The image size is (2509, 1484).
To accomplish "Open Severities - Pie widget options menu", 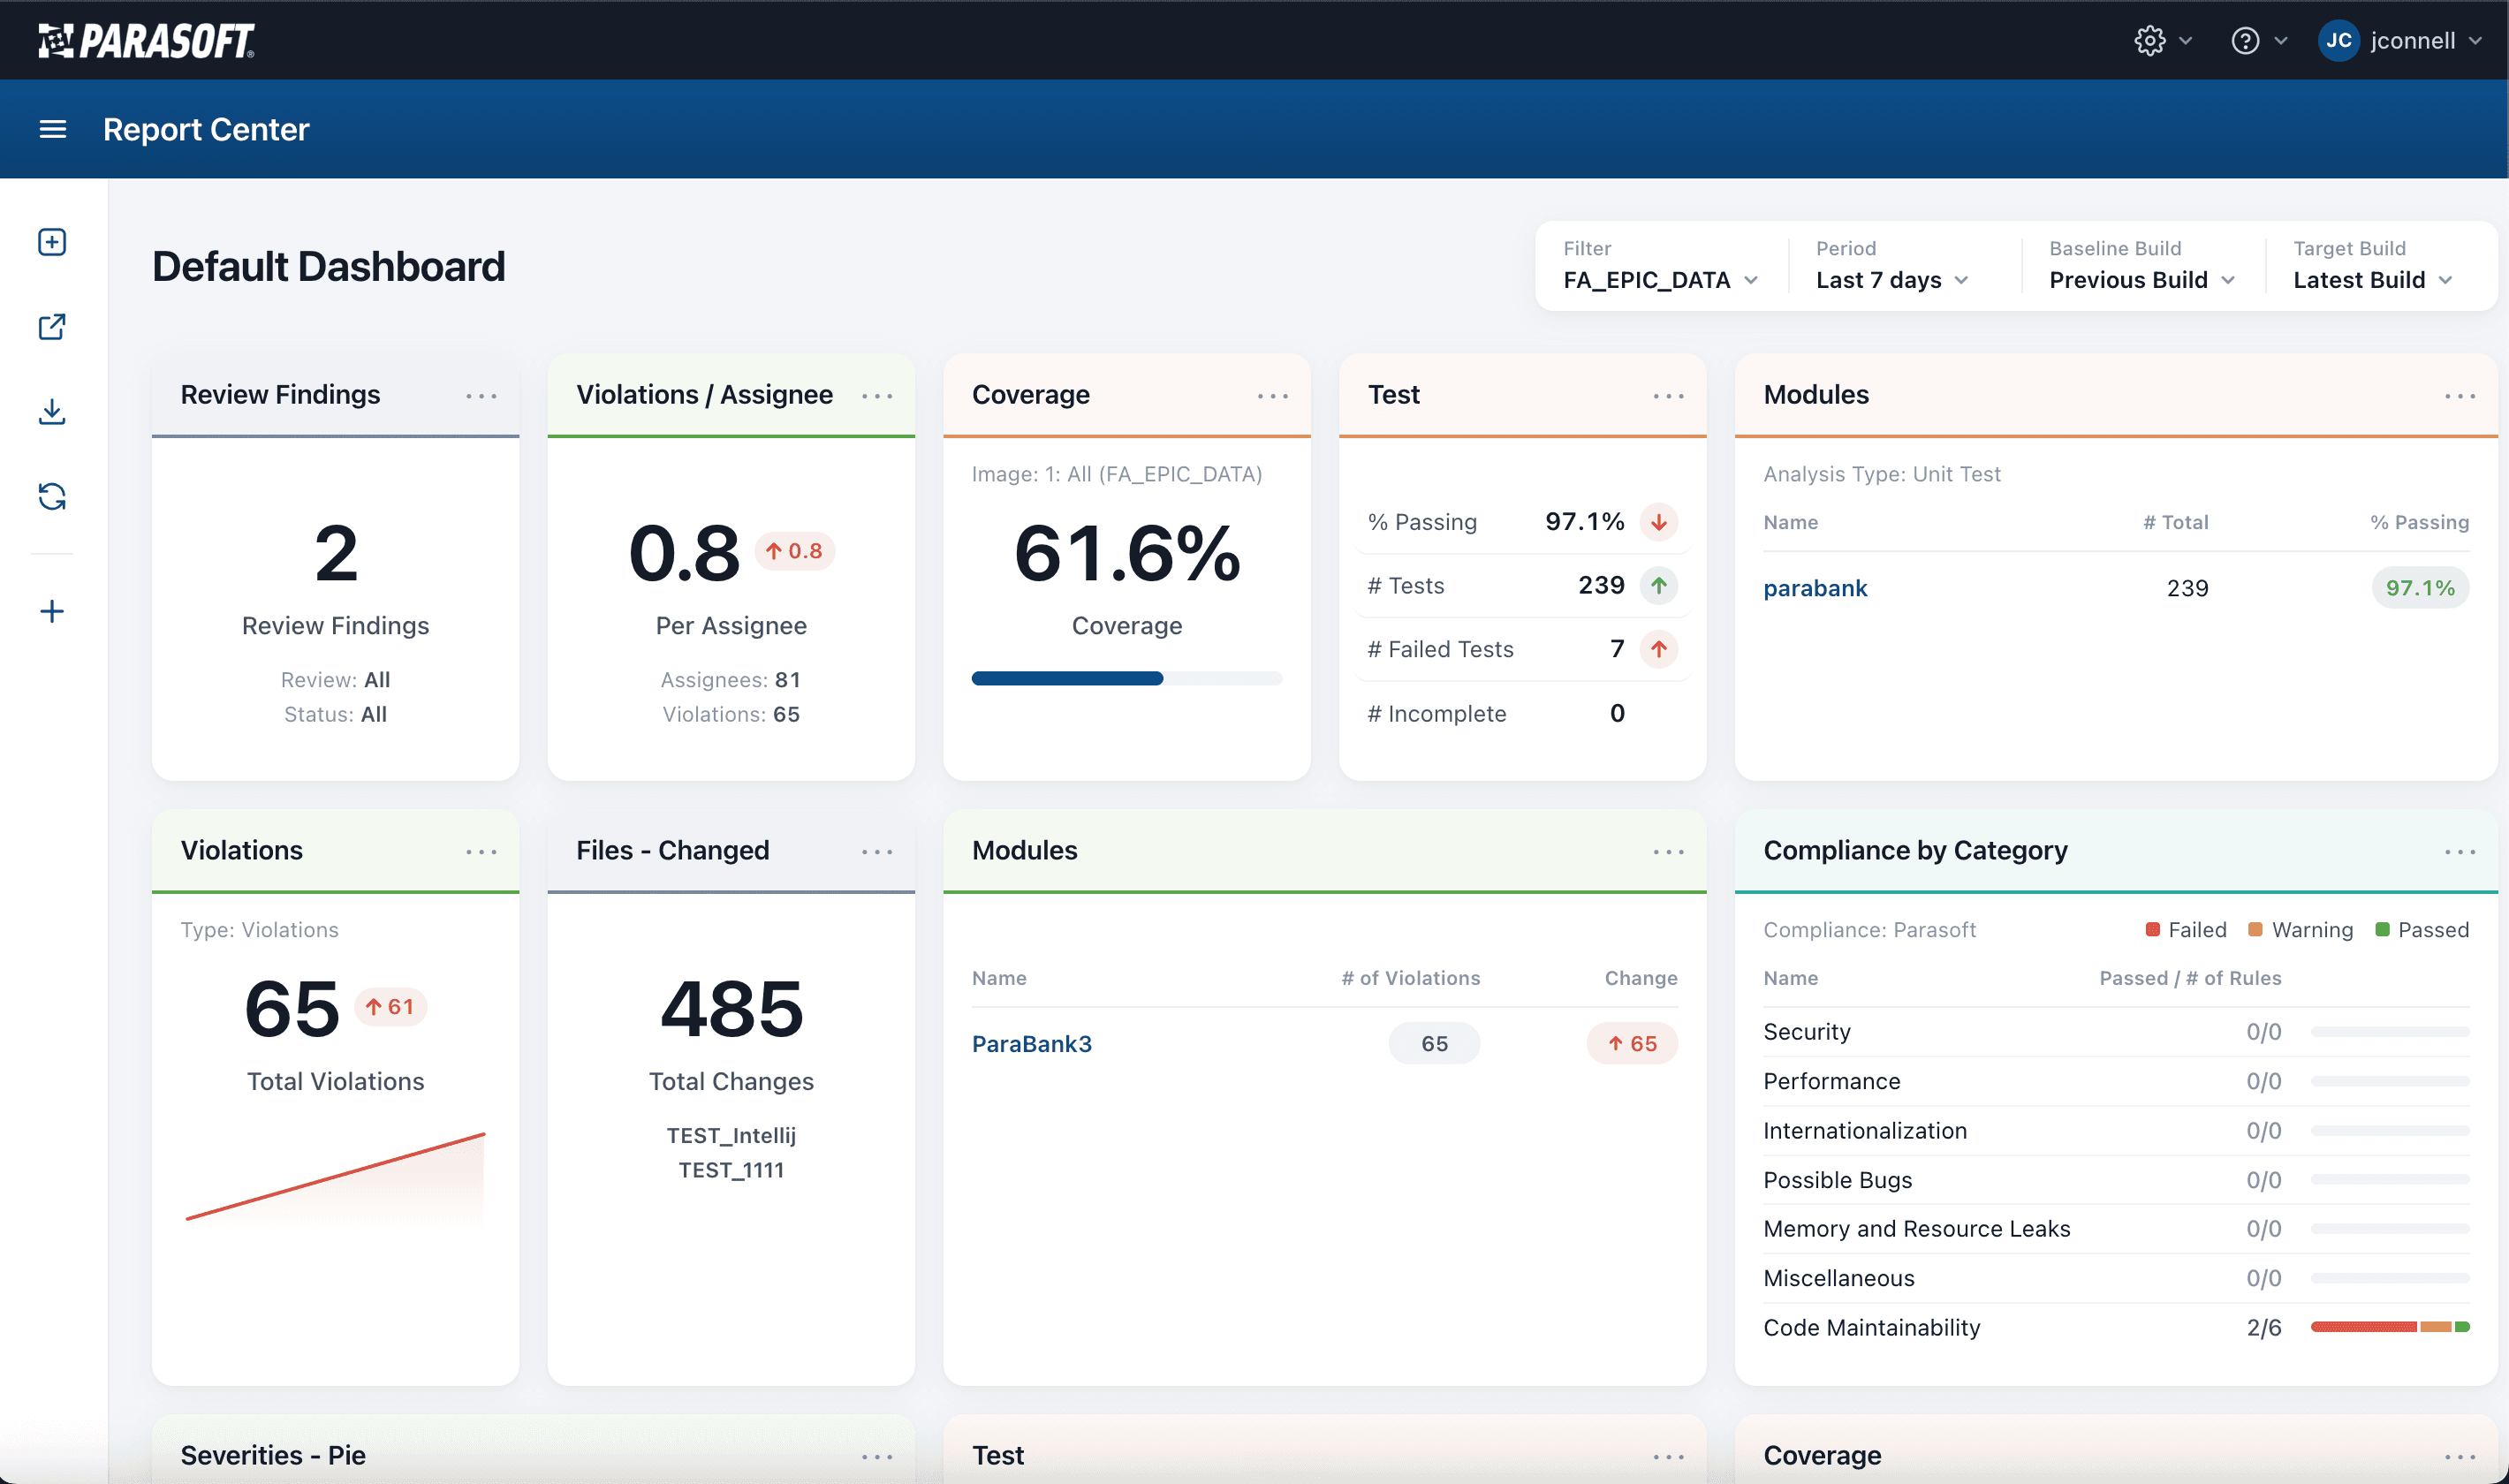I will [877, 1457].
